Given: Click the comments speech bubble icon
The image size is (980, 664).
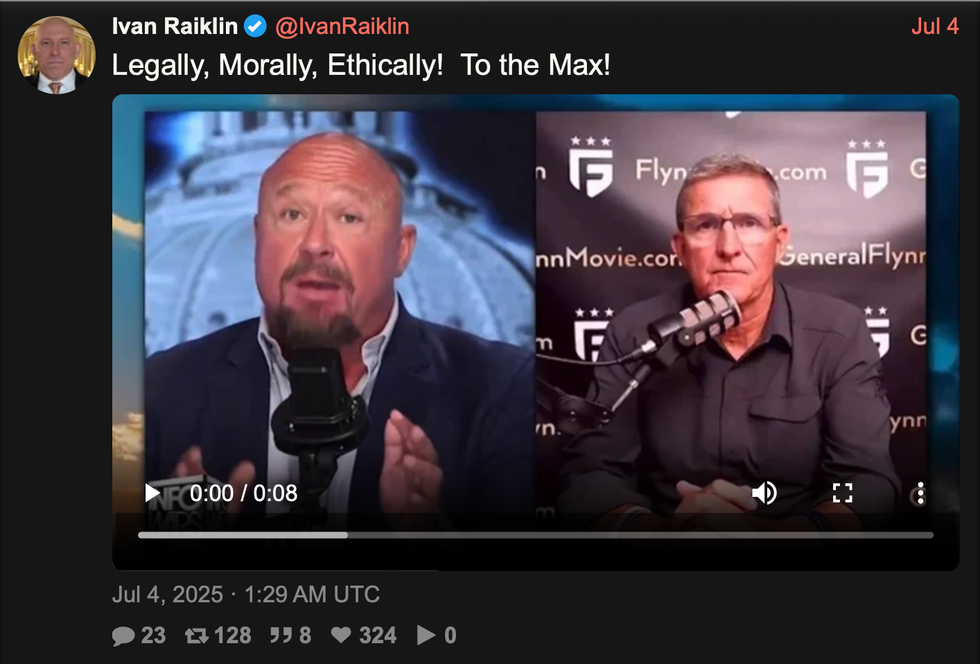Looking at the screenshot, I should click(x=123, y=636).
